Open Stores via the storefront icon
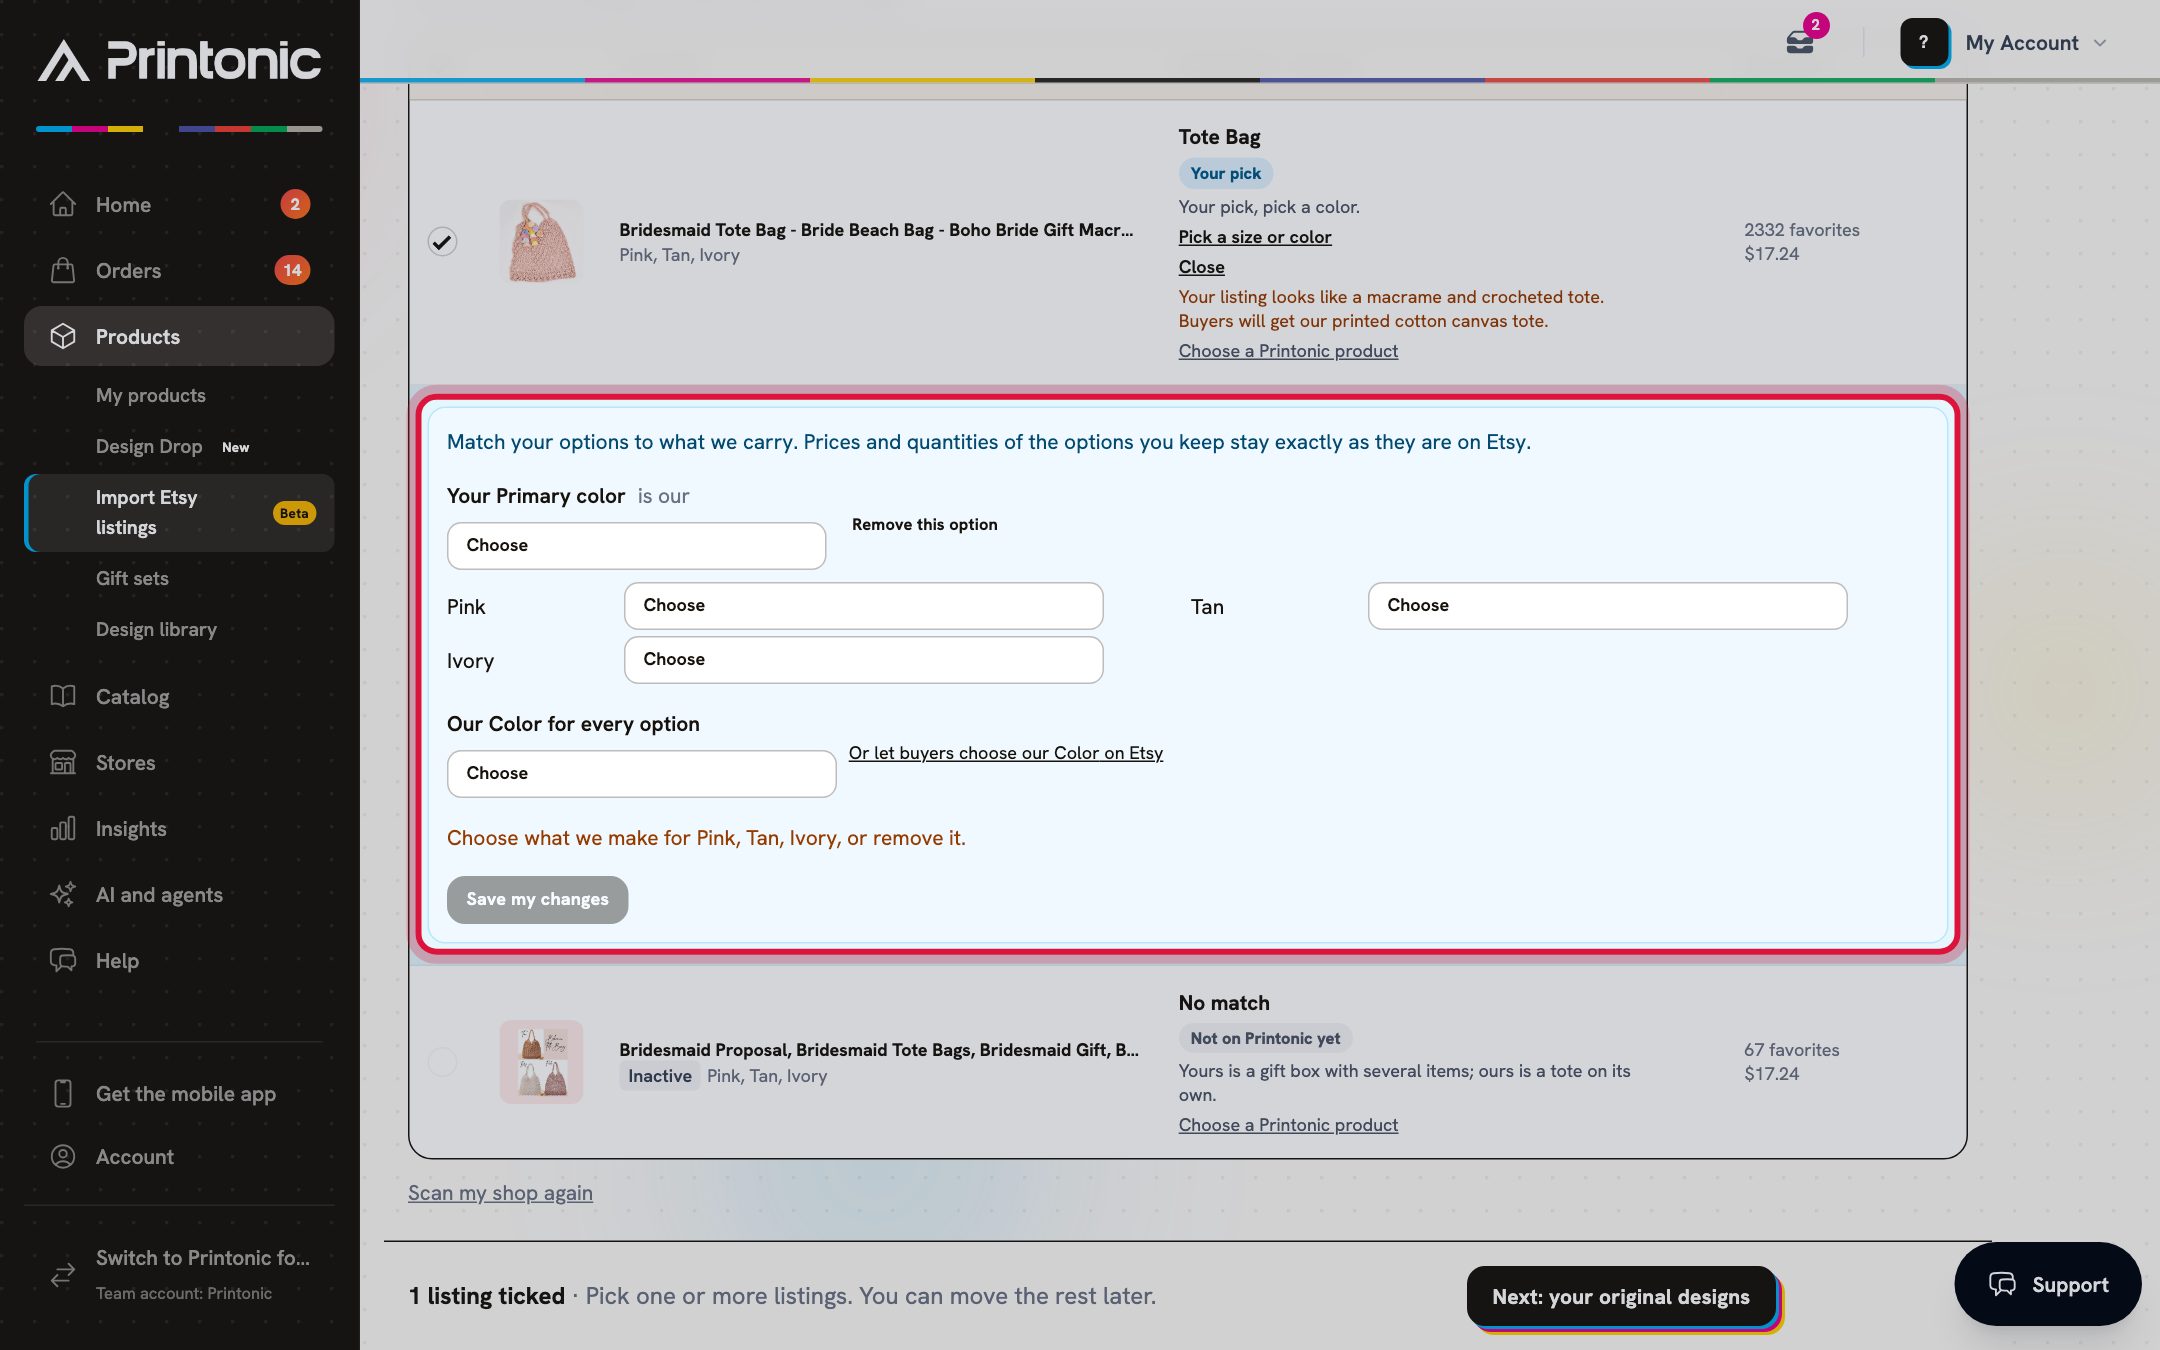This screenshot has width=2160, height=1350. [x=63, y=762]
